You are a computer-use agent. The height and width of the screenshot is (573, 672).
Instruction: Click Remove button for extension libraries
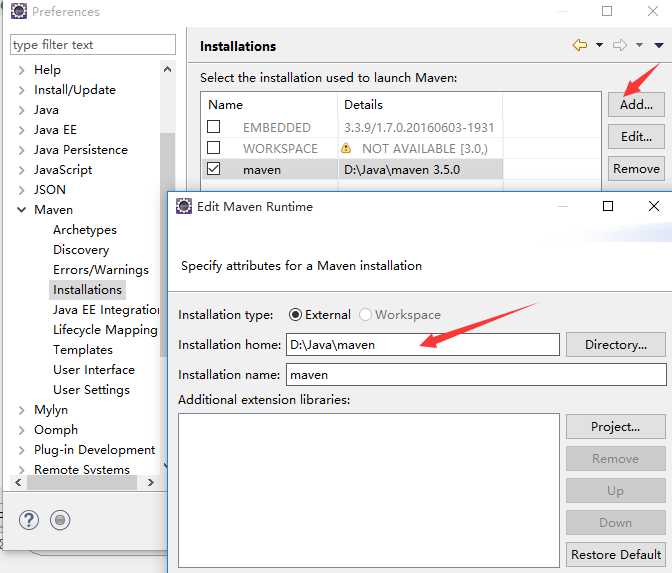pyautogui.click(x=615, y=459)
